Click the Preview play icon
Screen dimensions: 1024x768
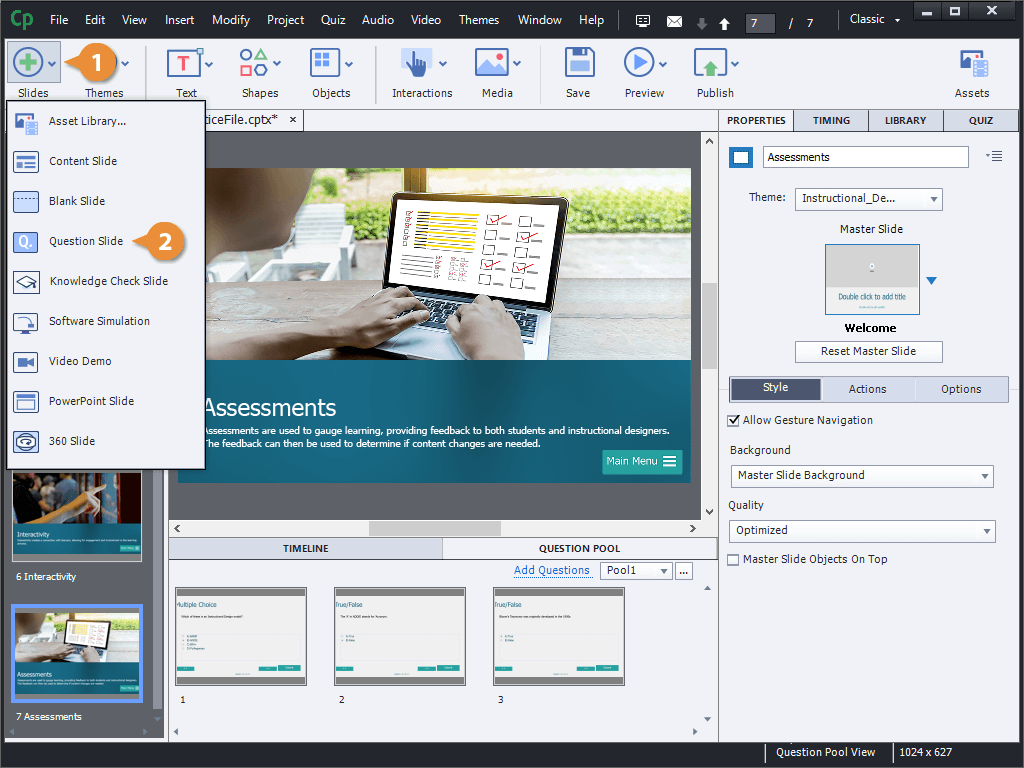click(639, 64)
